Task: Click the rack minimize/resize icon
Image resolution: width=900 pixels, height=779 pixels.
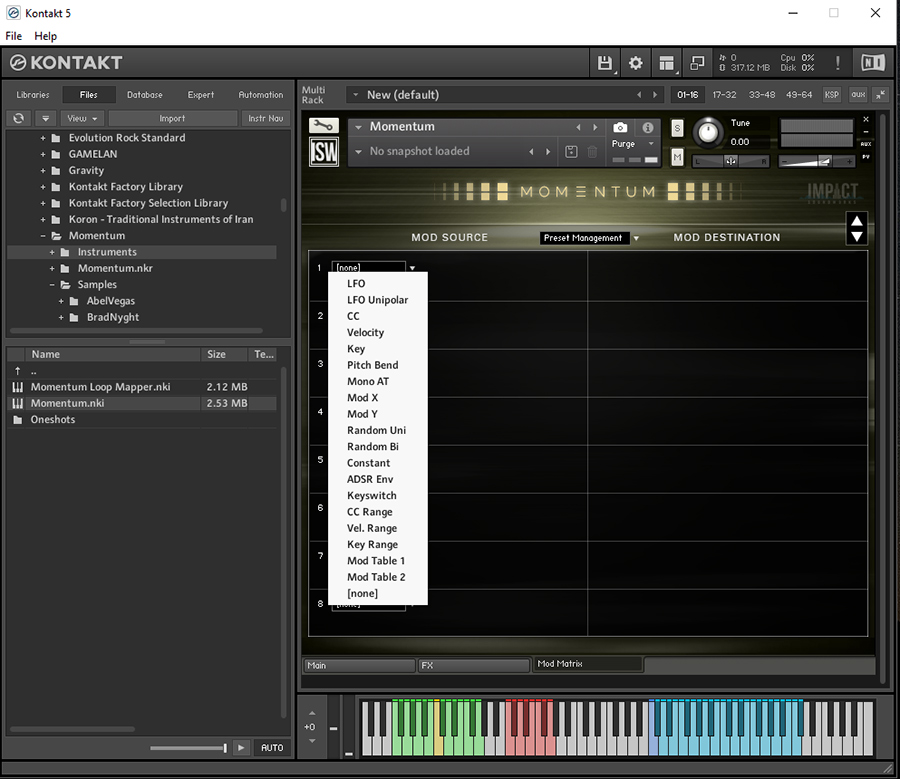Action: pyautogui.click(x=880, y=95)
